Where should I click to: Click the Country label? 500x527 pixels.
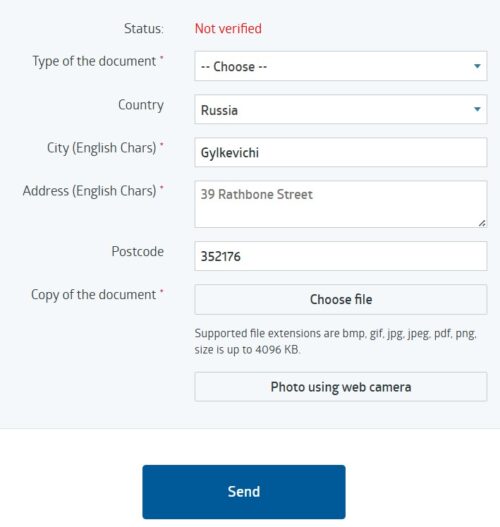141,105
